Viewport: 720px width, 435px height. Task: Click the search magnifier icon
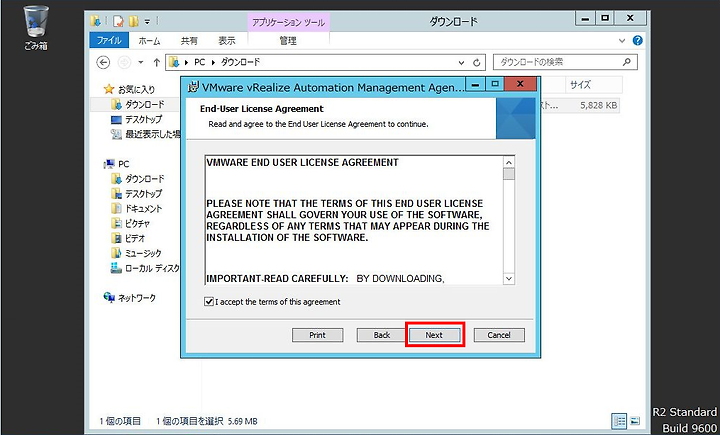tap(627, 62)
